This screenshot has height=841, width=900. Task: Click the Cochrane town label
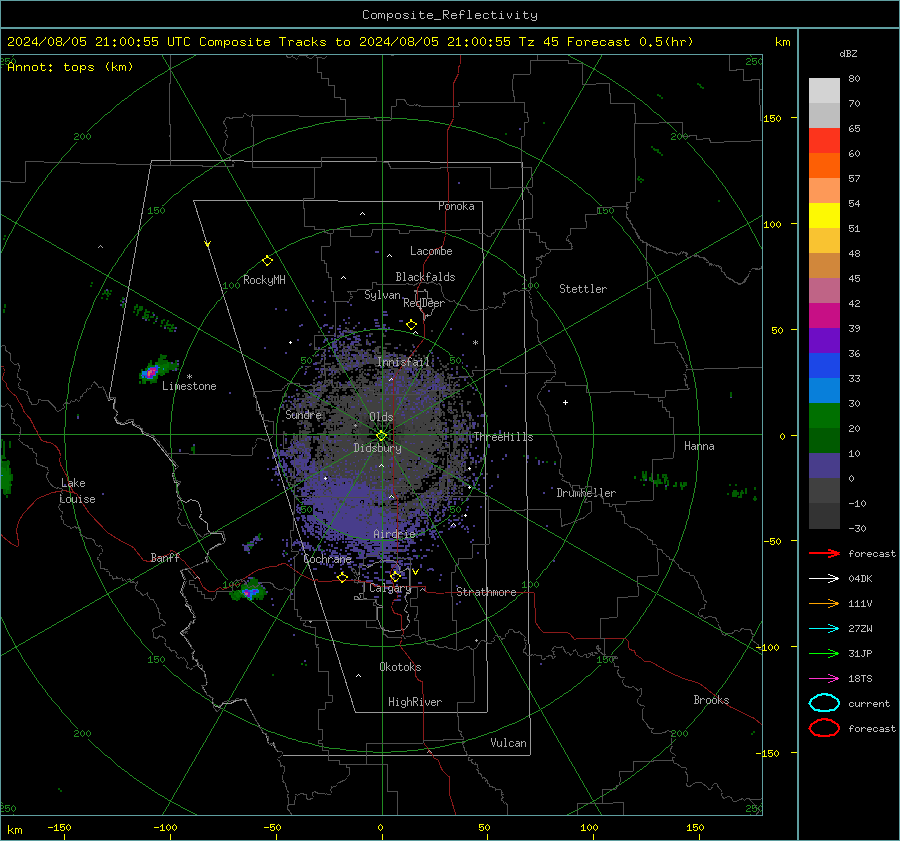[x=327, y=559]
